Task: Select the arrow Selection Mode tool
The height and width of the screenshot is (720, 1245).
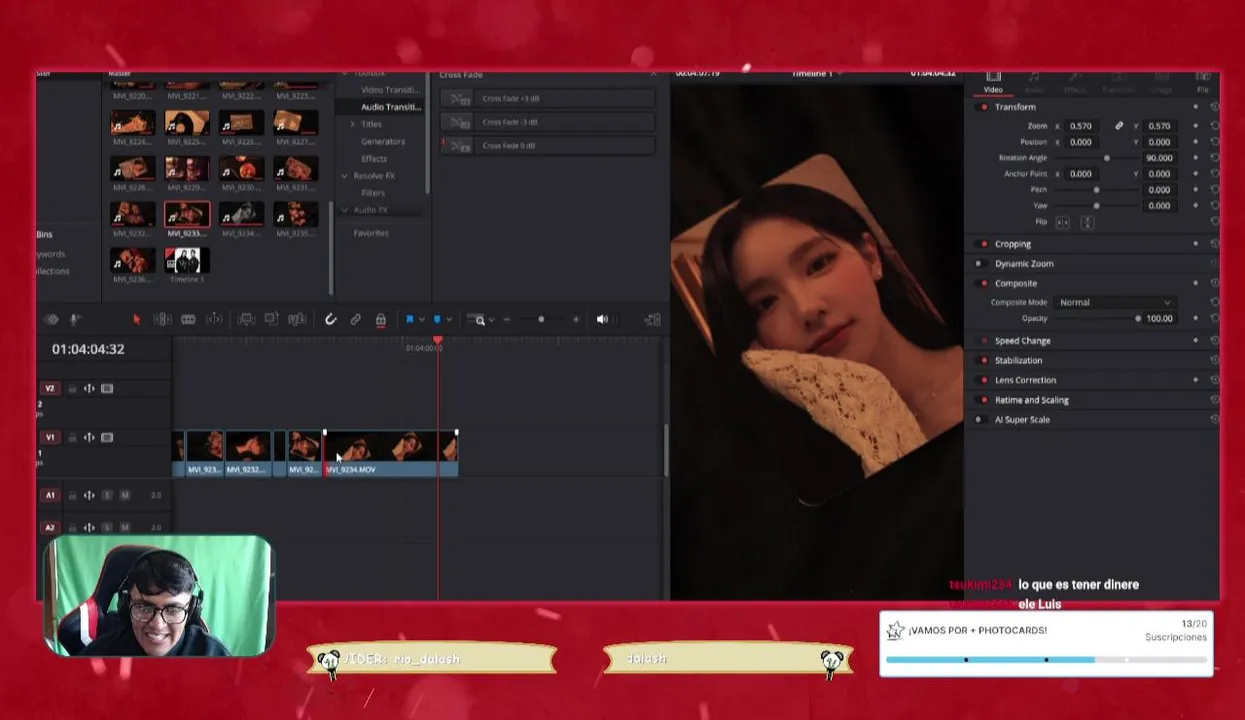Action: pyautogui.click(x=137, y=319)
